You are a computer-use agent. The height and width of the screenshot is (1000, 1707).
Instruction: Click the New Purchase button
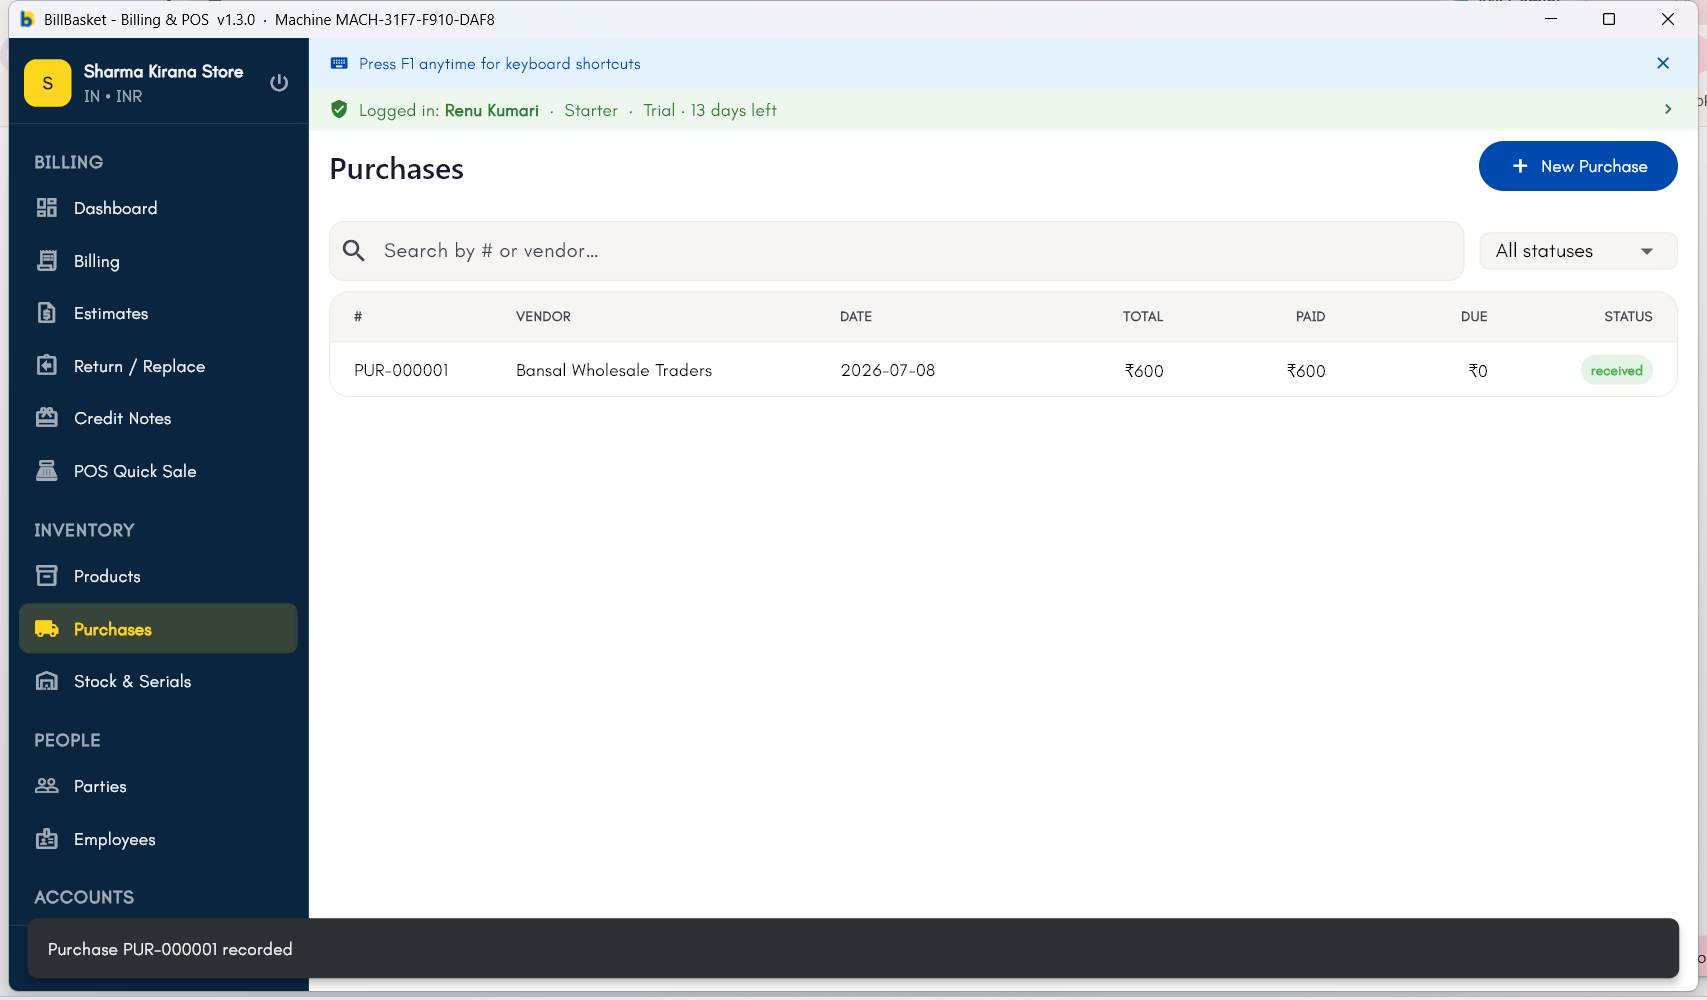[1578, 166]
